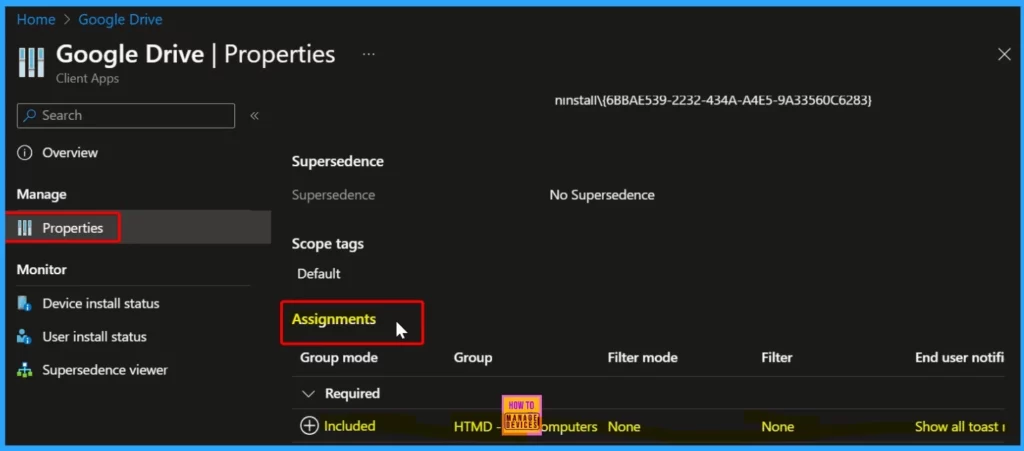The height and width of the screenshot is (451, 1024).
Task: Click the Required group label
Action: [x=352, y=394]
